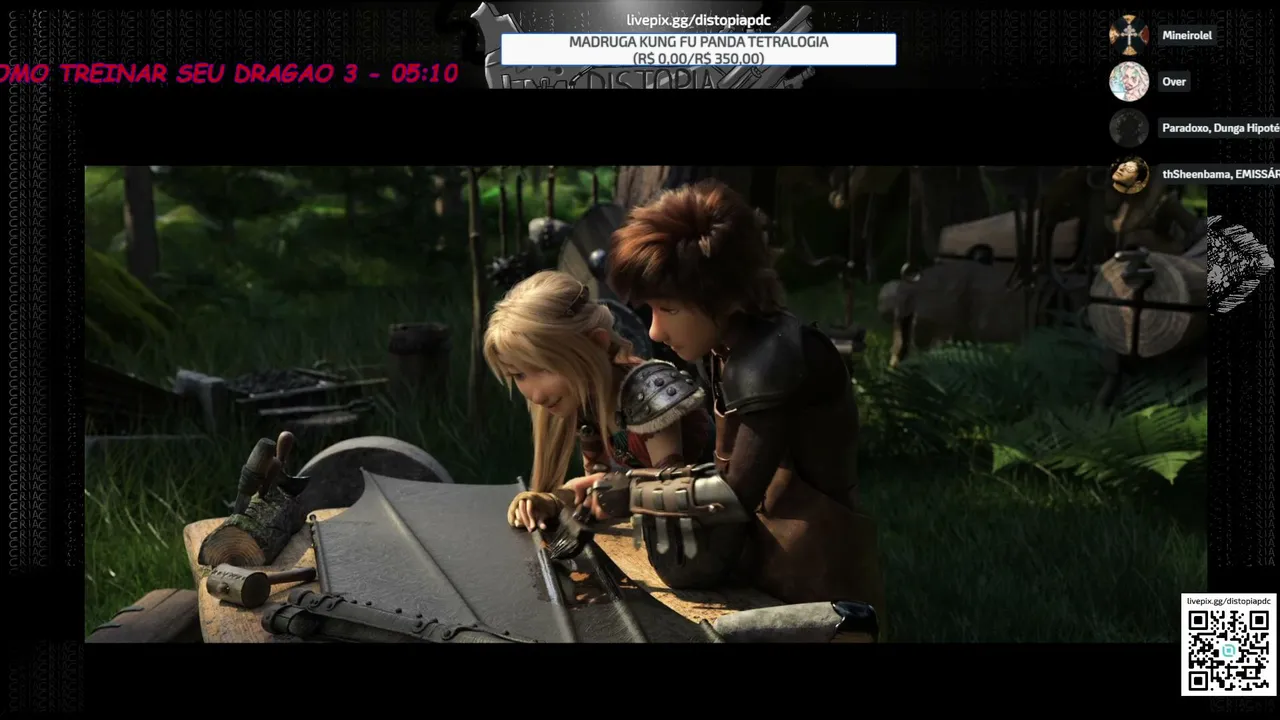Click the username text Over
This screenshot has height=720, width=1280.
click(x=1174, y=82)
